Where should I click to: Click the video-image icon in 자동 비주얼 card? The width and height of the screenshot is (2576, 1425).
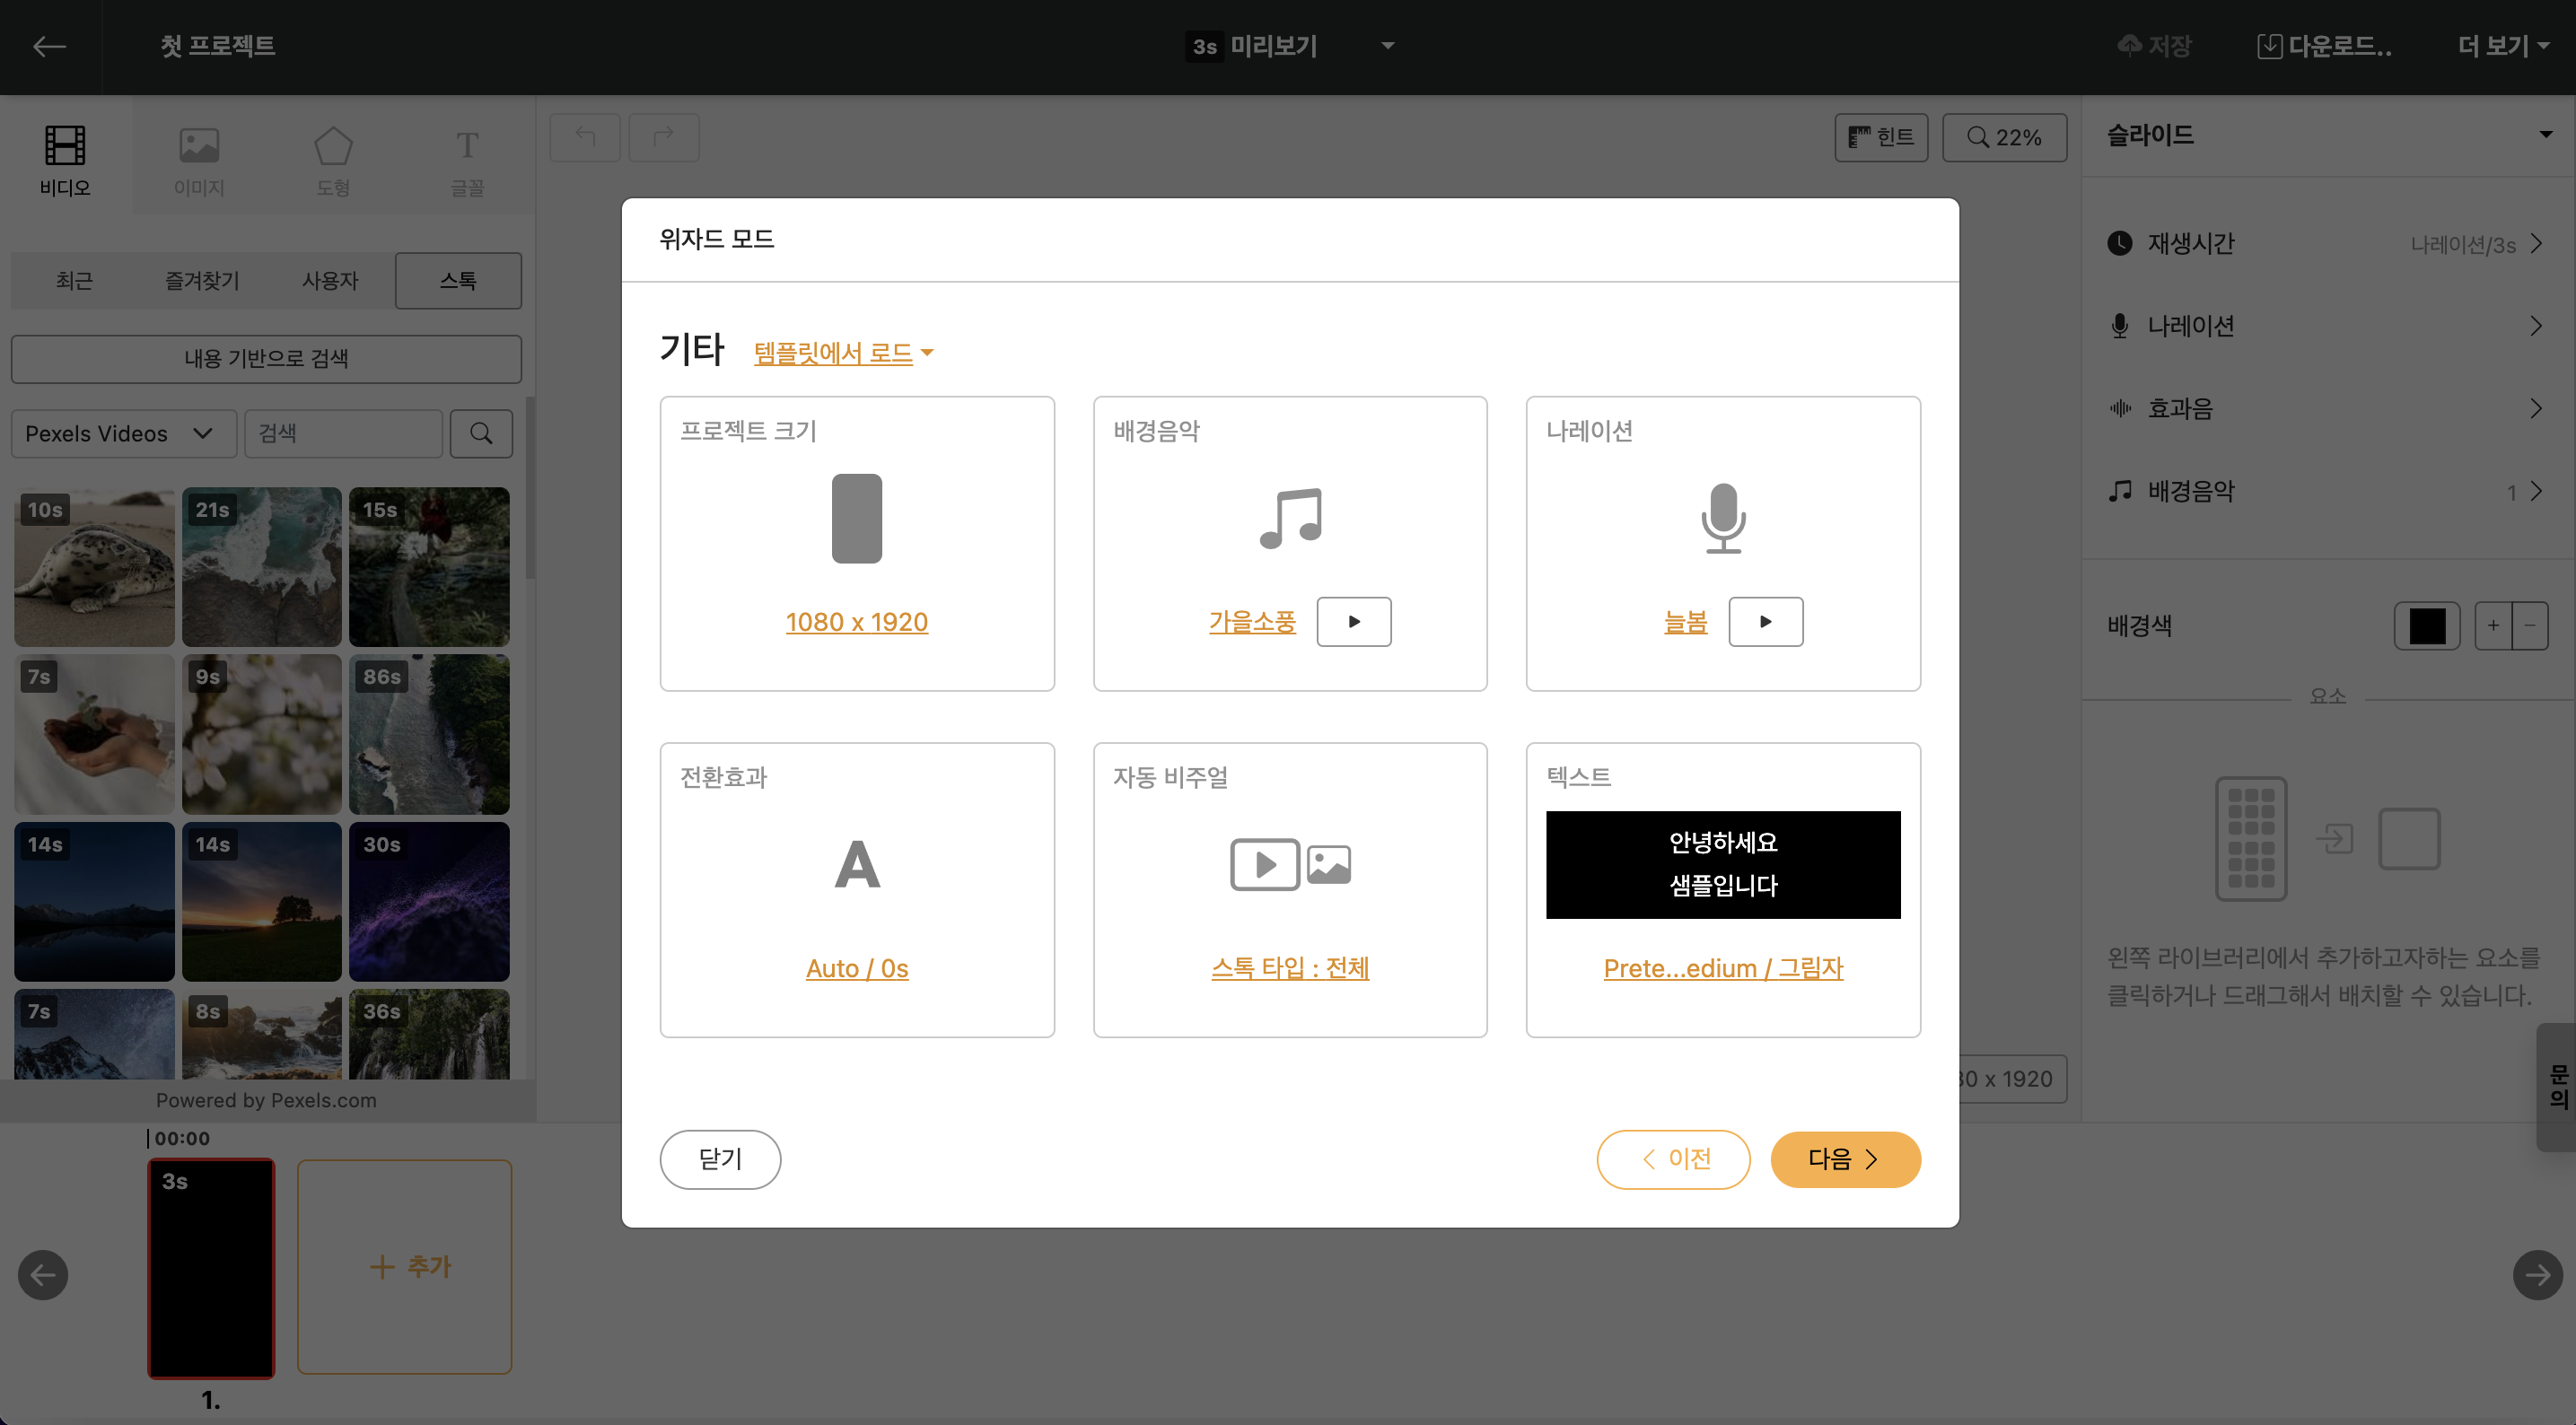coord(1290,864)
